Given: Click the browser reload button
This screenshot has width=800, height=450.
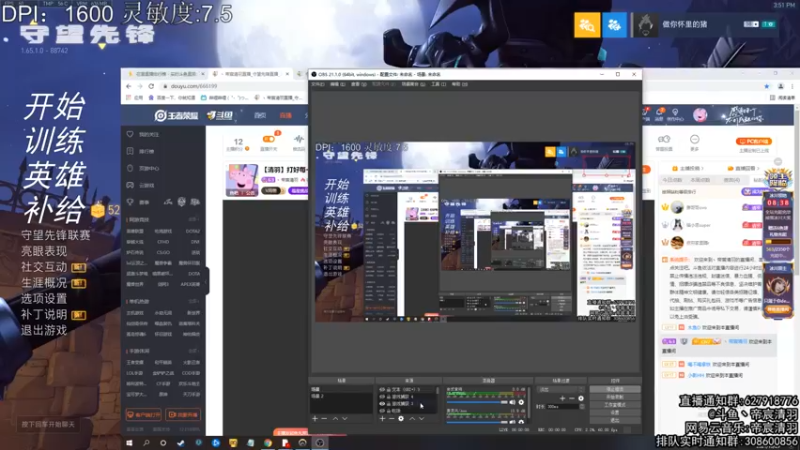Looking at the screenshot, I should click(x=151, y=86).
